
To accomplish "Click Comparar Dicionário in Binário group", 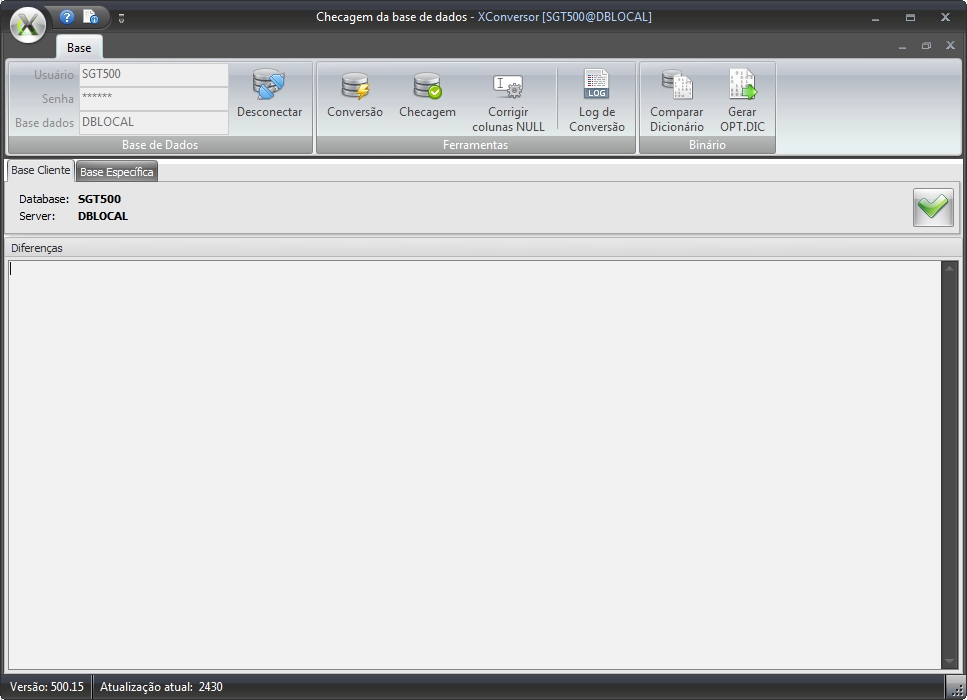I will (677, 101).
